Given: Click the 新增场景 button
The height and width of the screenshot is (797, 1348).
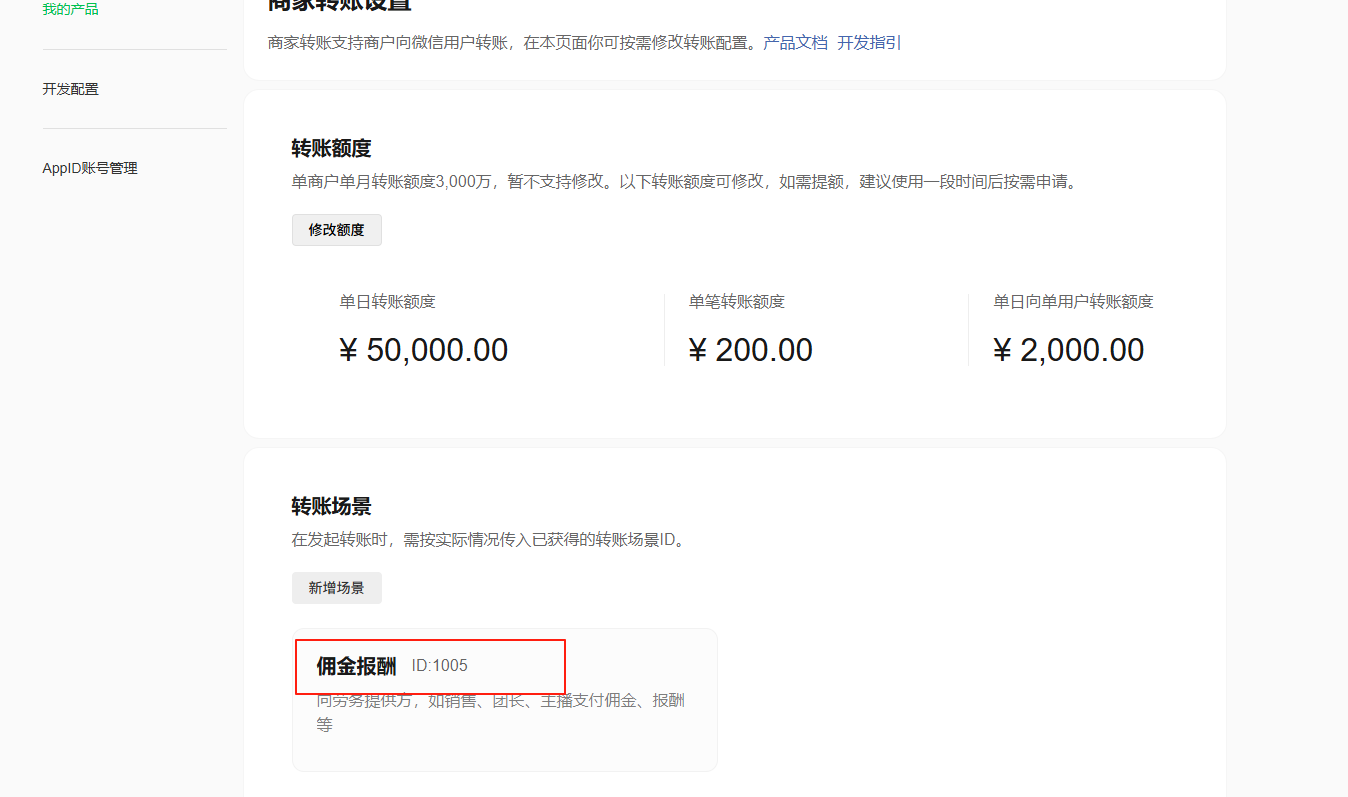Looking at the screenshot, I should (336, 588).
